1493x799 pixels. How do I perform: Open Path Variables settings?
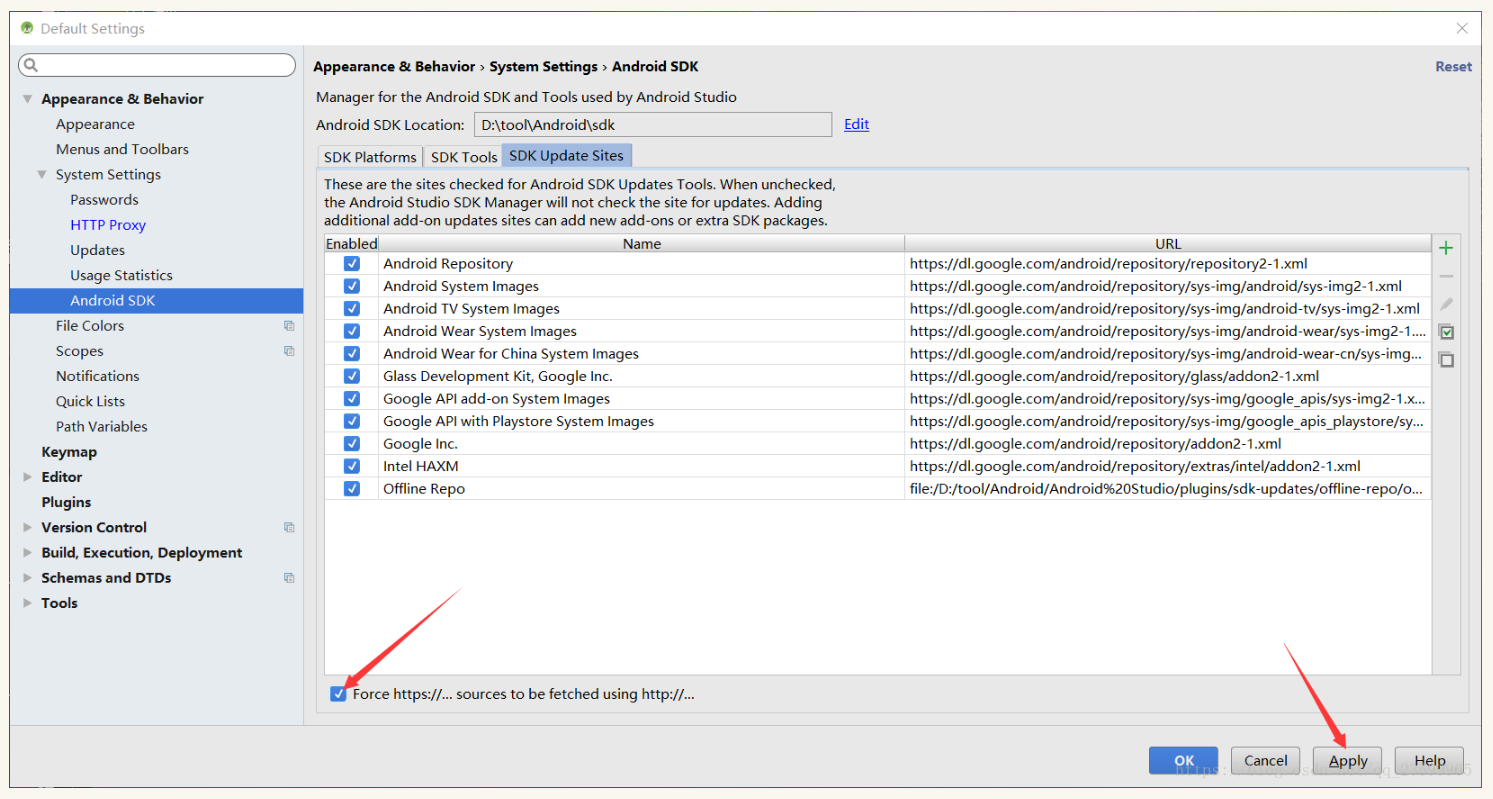(101, 426)
